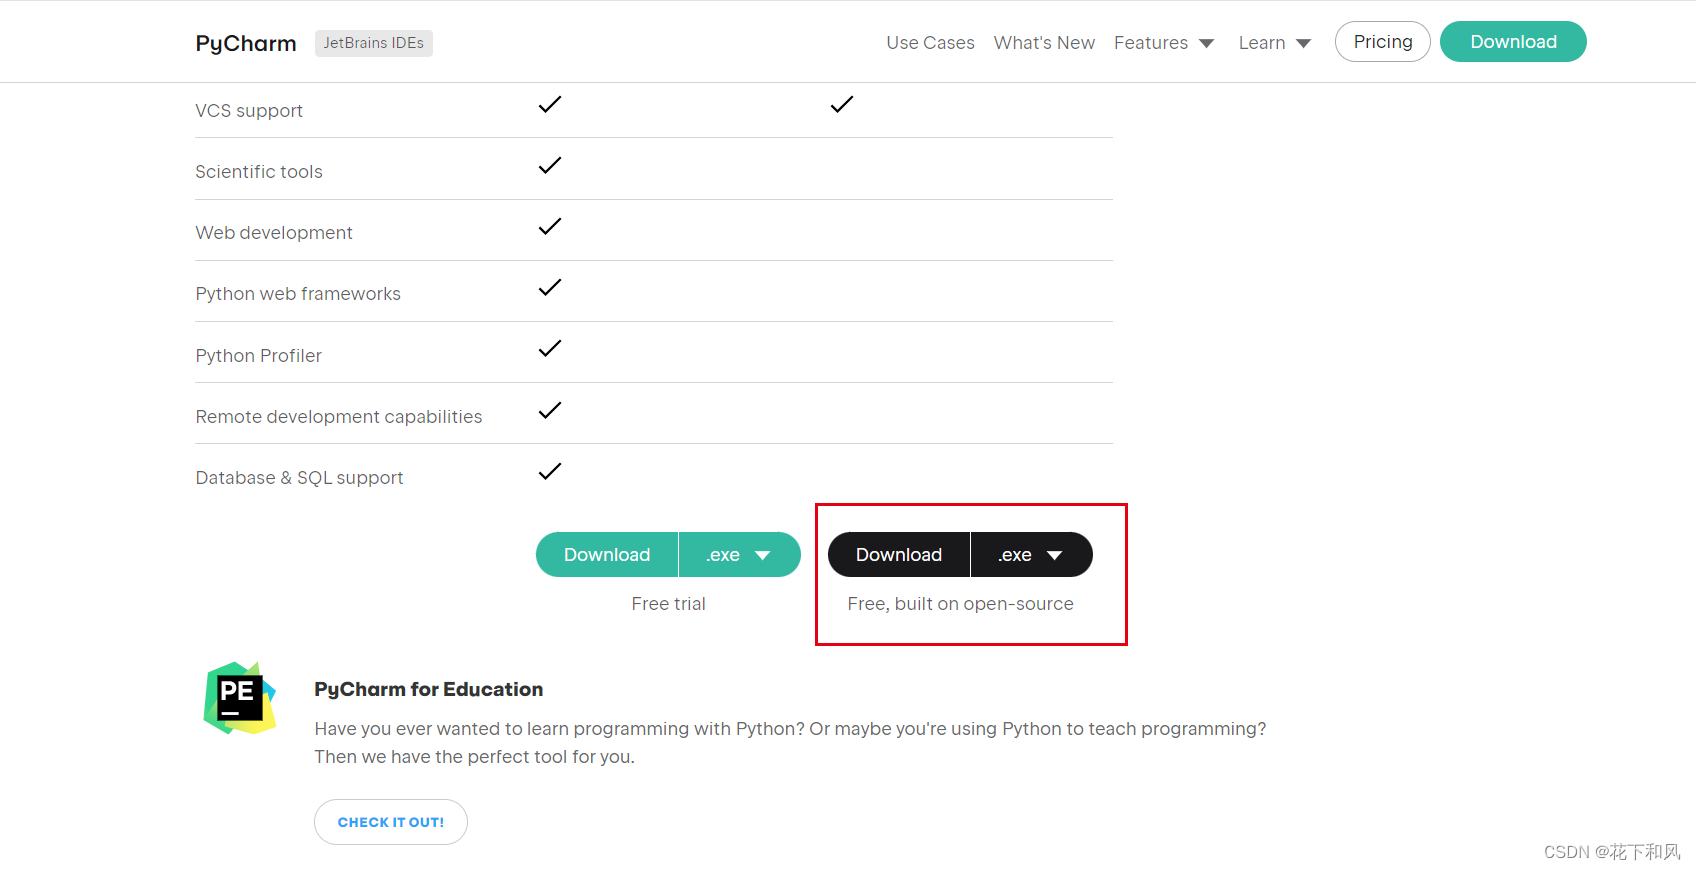Open the Pricing page
This screenshot has height=870, width=1696.
[x=1382, y=42]
